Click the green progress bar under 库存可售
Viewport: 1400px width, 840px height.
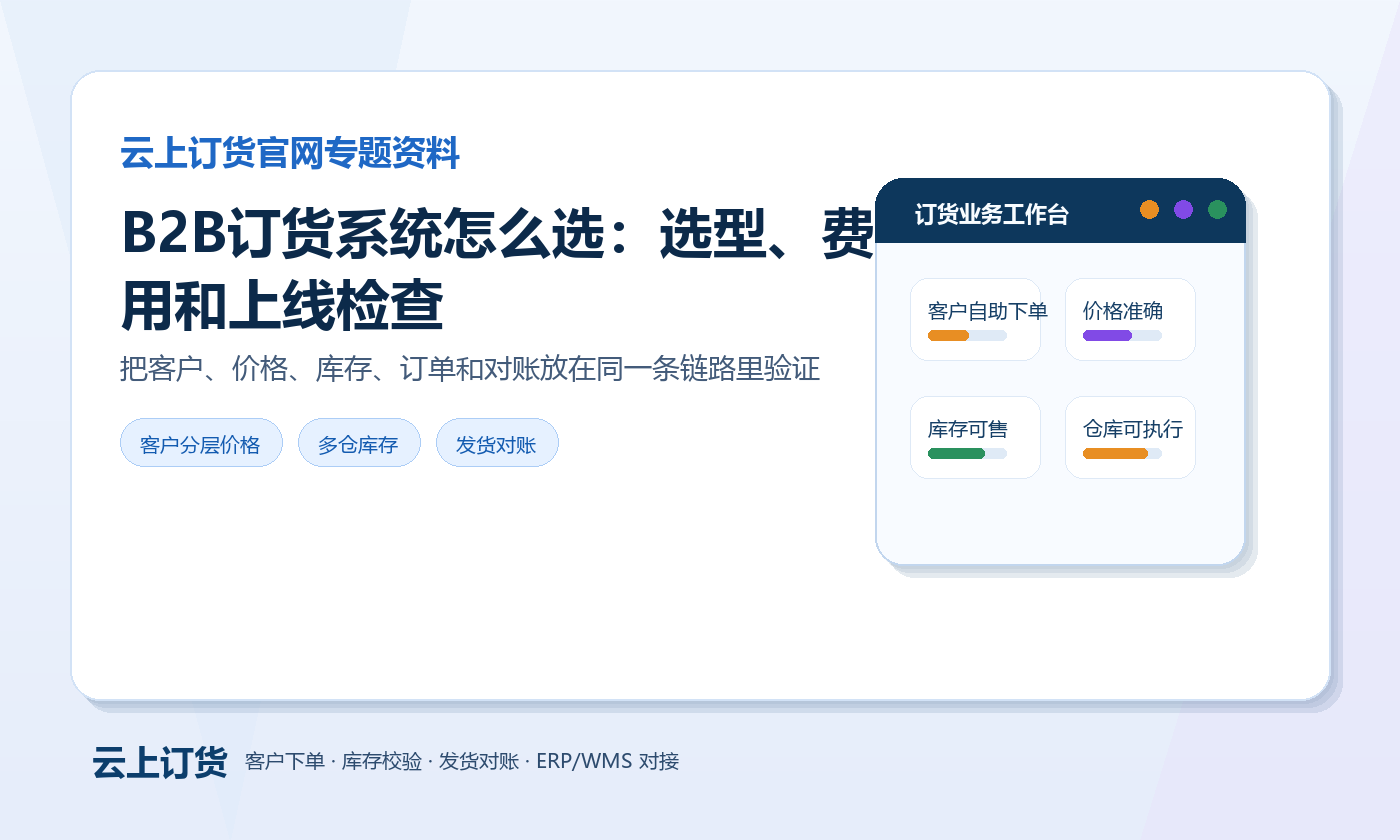(956, 453)
